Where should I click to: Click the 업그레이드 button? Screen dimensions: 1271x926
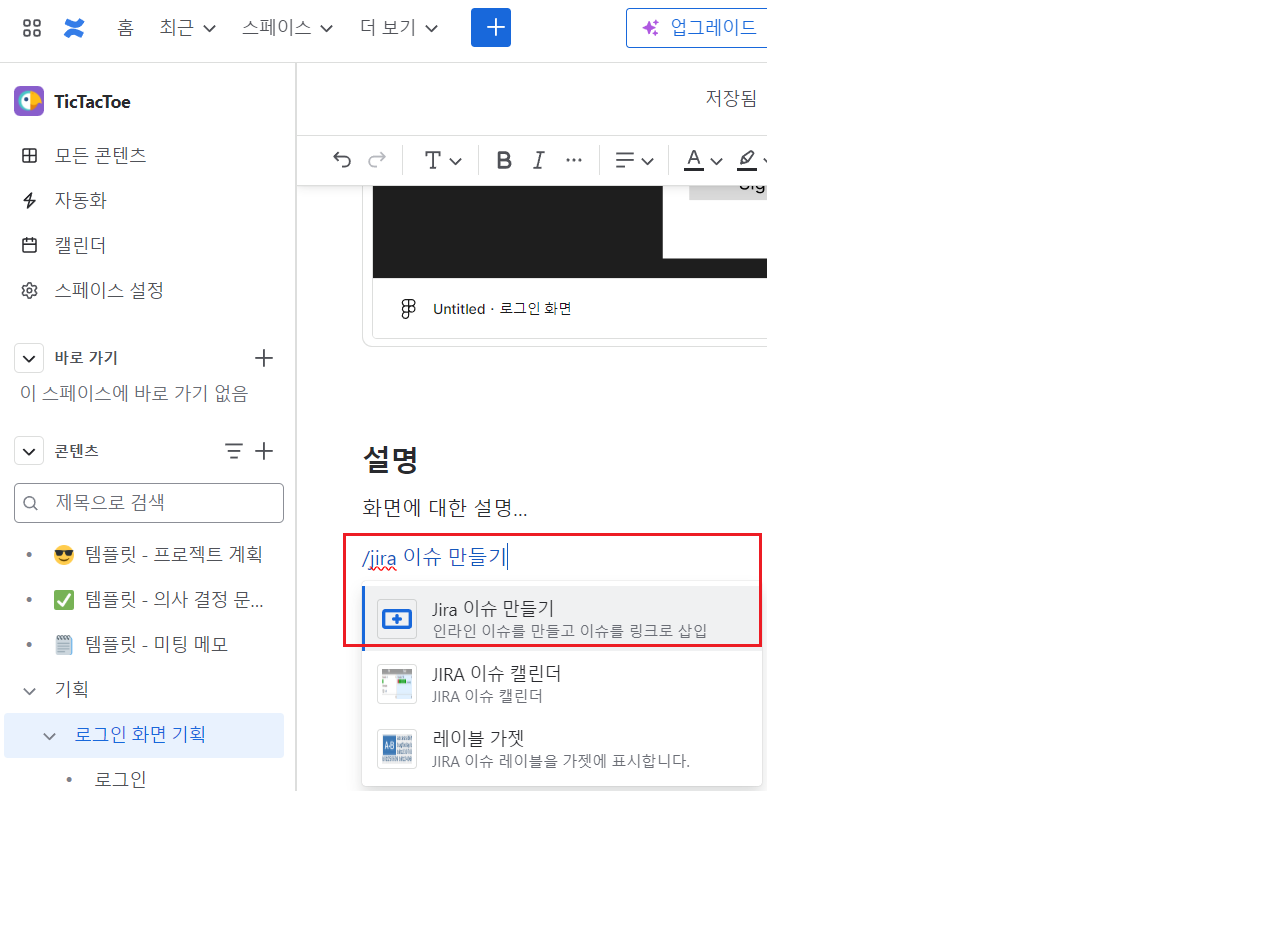point(697,28)
